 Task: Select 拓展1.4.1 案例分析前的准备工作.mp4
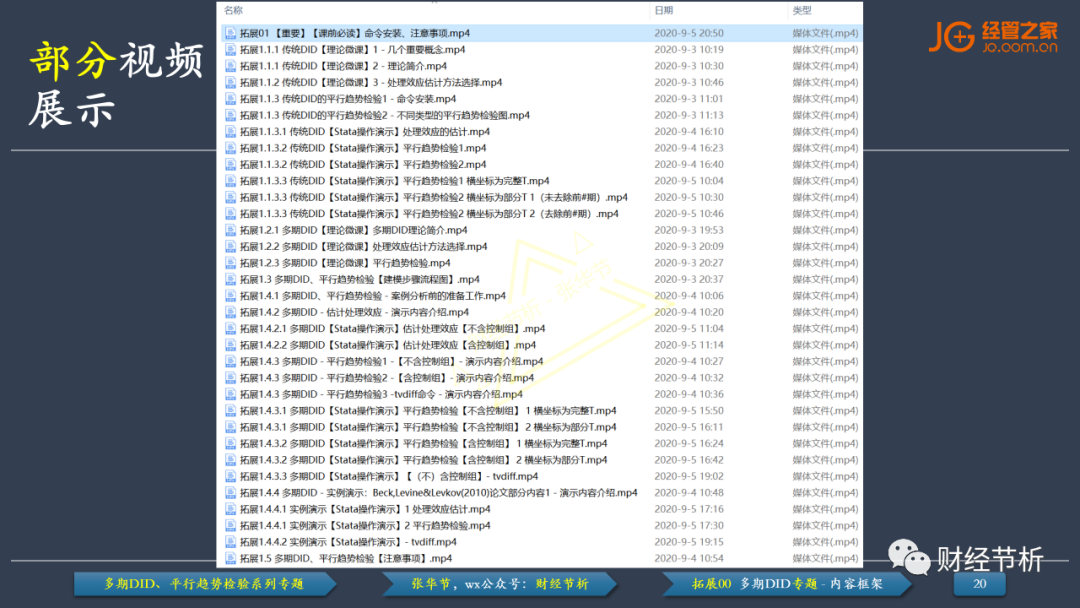(372, 296)
